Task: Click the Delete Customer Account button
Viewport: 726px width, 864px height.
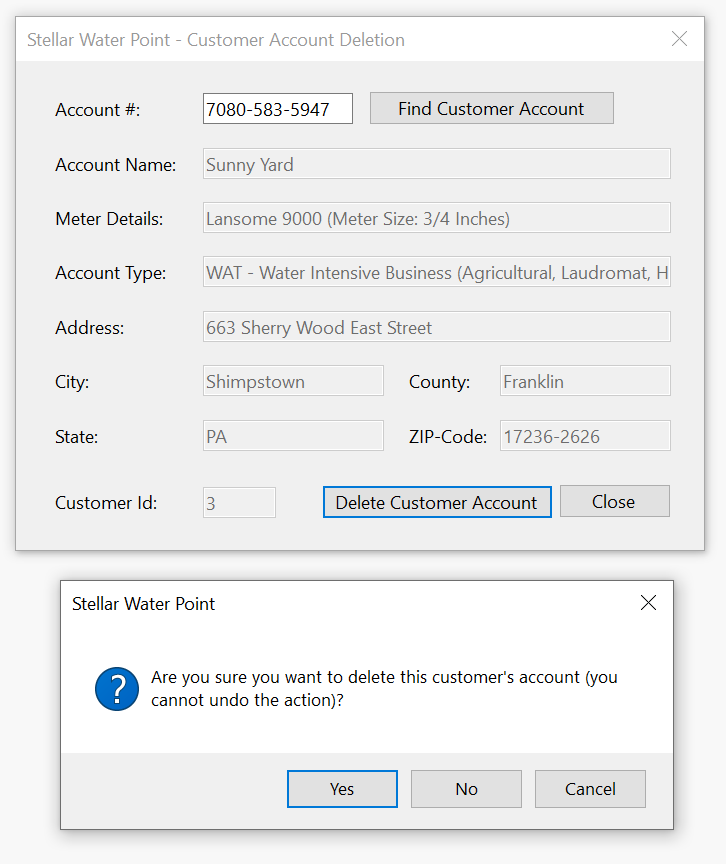Action: [x=437, y=502]
